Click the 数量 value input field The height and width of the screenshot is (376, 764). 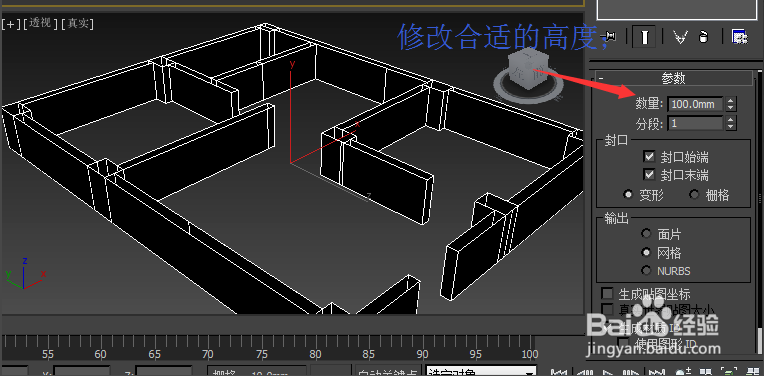click(695, 104)
